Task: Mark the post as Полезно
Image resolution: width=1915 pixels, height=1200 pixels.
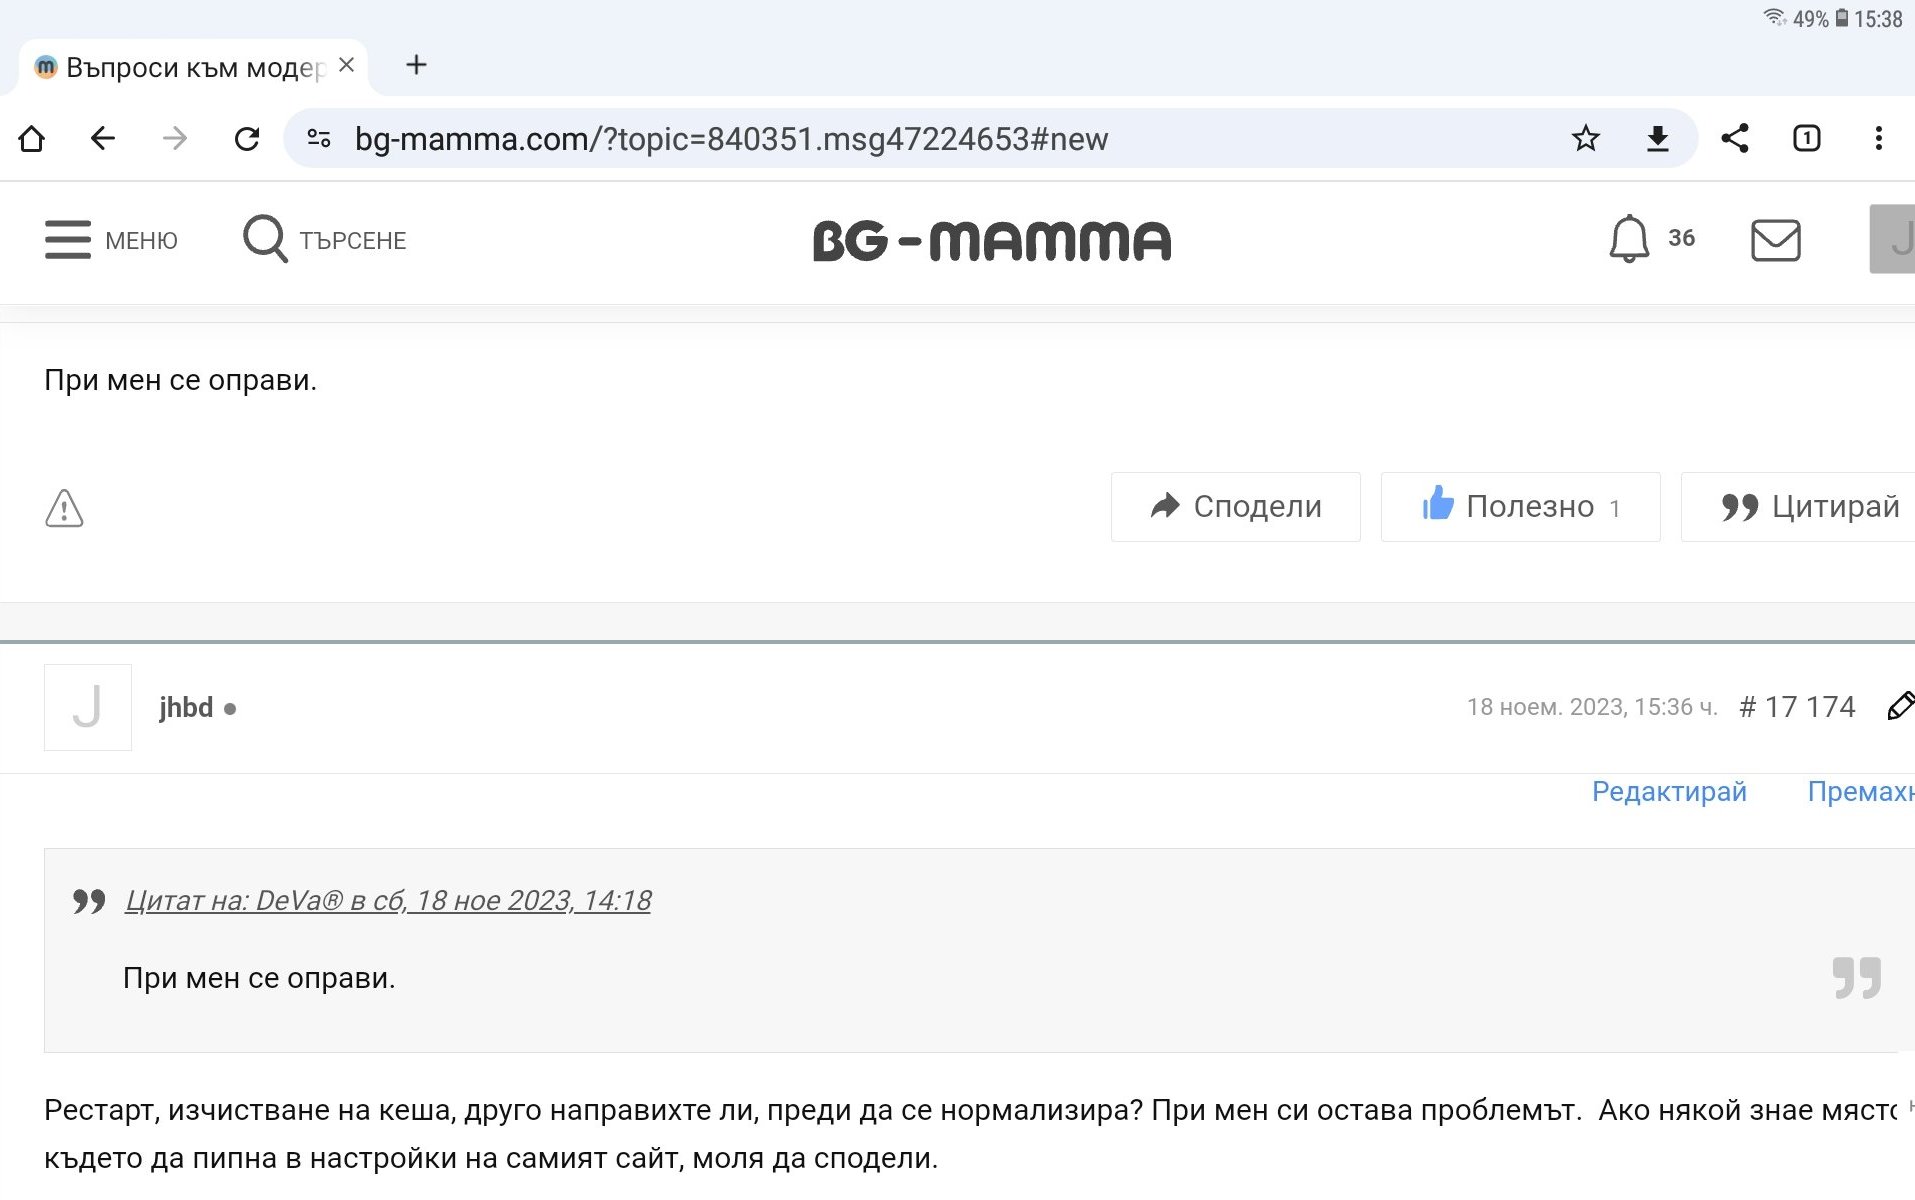Action: pos(1520,507)
